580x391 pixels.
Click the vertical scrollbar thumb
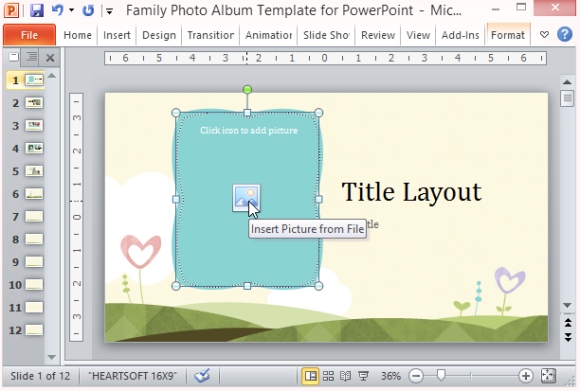567,98
